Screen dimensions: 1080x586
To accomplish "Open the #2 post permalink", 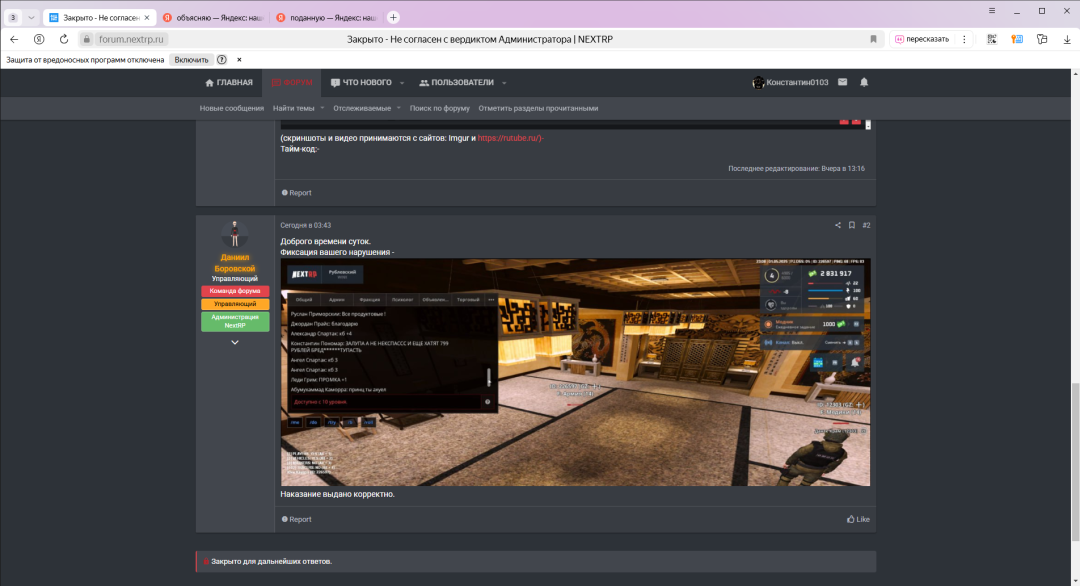I will pyautogui.click(x=866, y=225).
